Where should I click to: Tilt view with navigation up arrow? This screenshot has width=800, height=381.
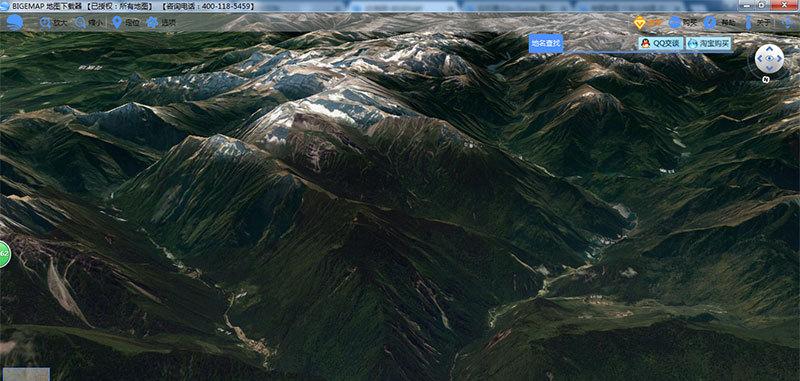[x=769, y=49]
